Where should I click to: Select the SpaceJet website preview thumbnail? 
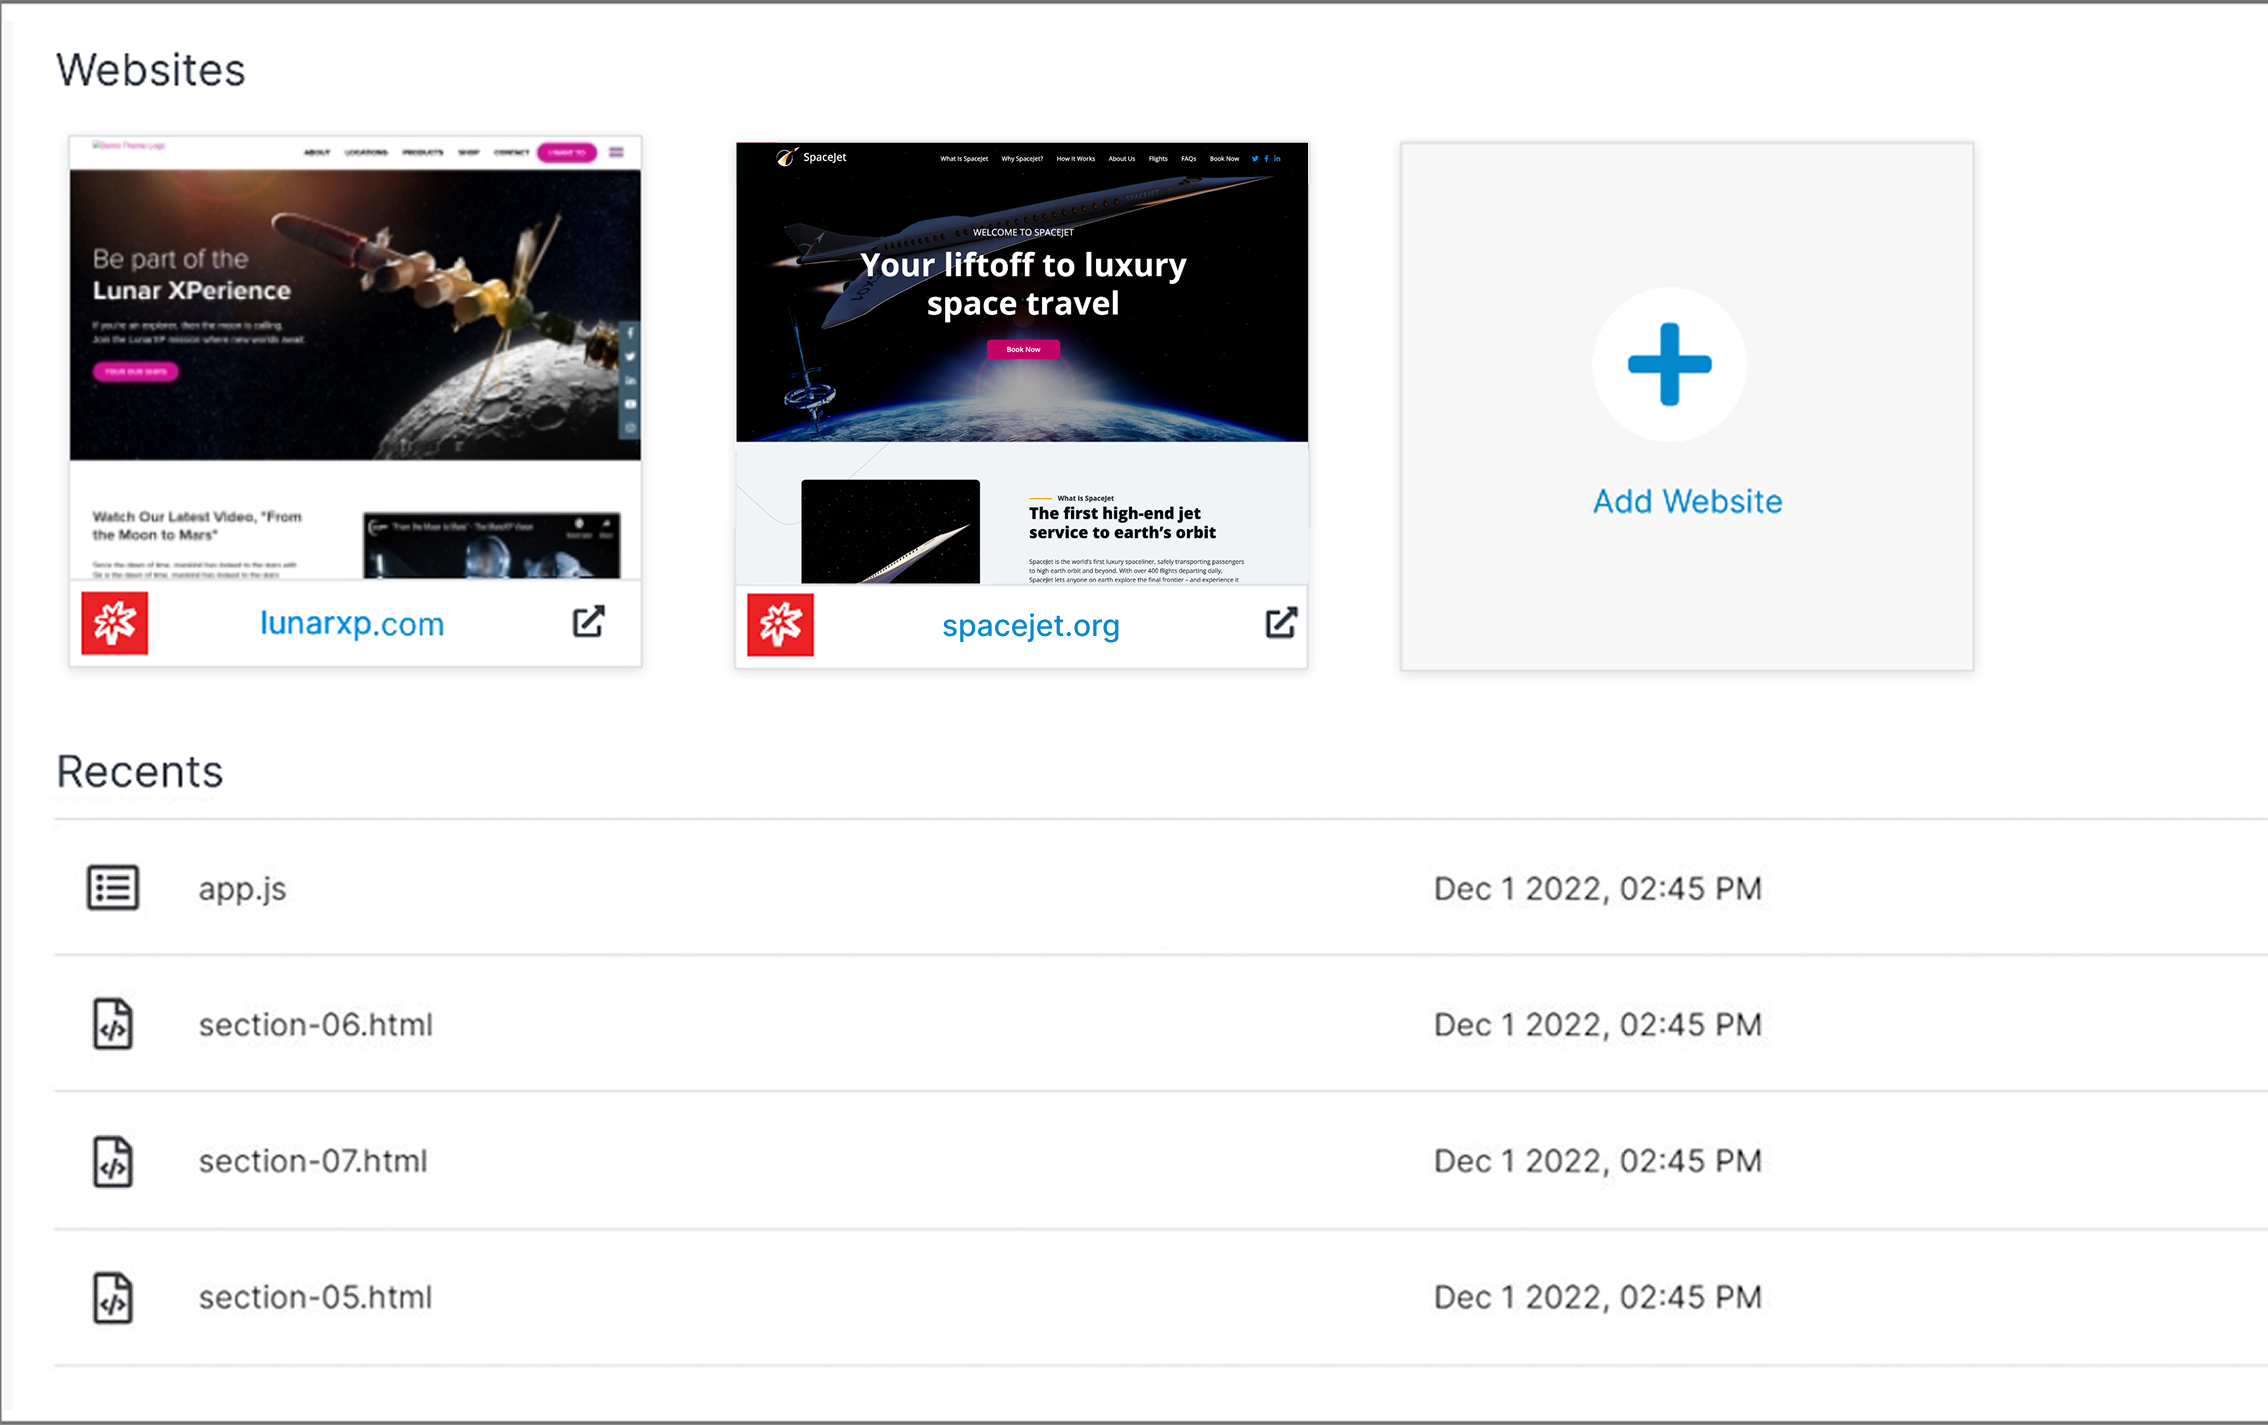point(1022,363)
